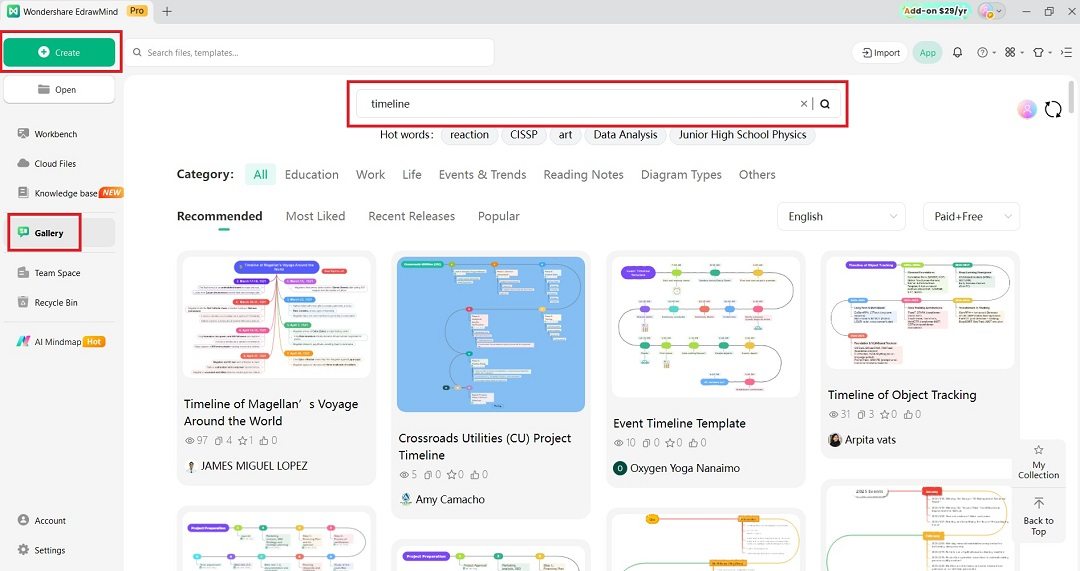This screenshot has height=571, width=1080.
Task: Click Back to Top button
Action: (x=1039, y=517)
